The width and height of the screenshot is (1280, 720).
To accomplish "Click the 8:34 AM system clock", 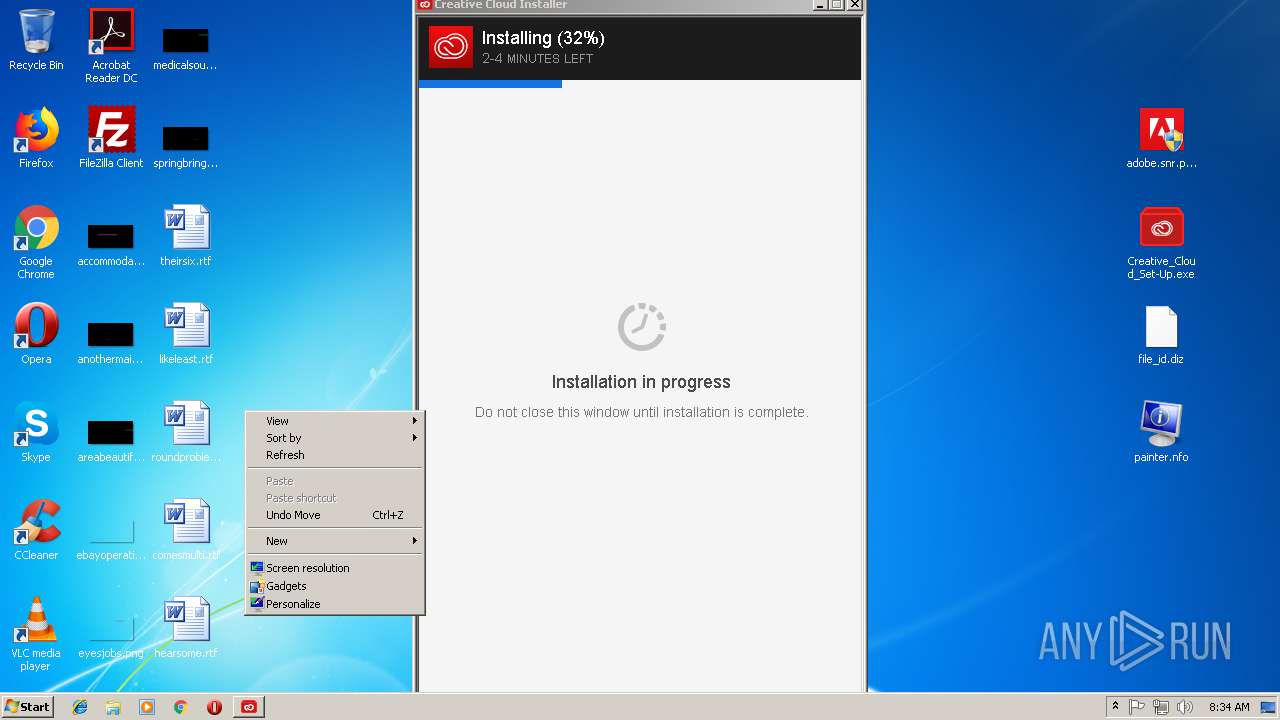I will click(1228, 707).
